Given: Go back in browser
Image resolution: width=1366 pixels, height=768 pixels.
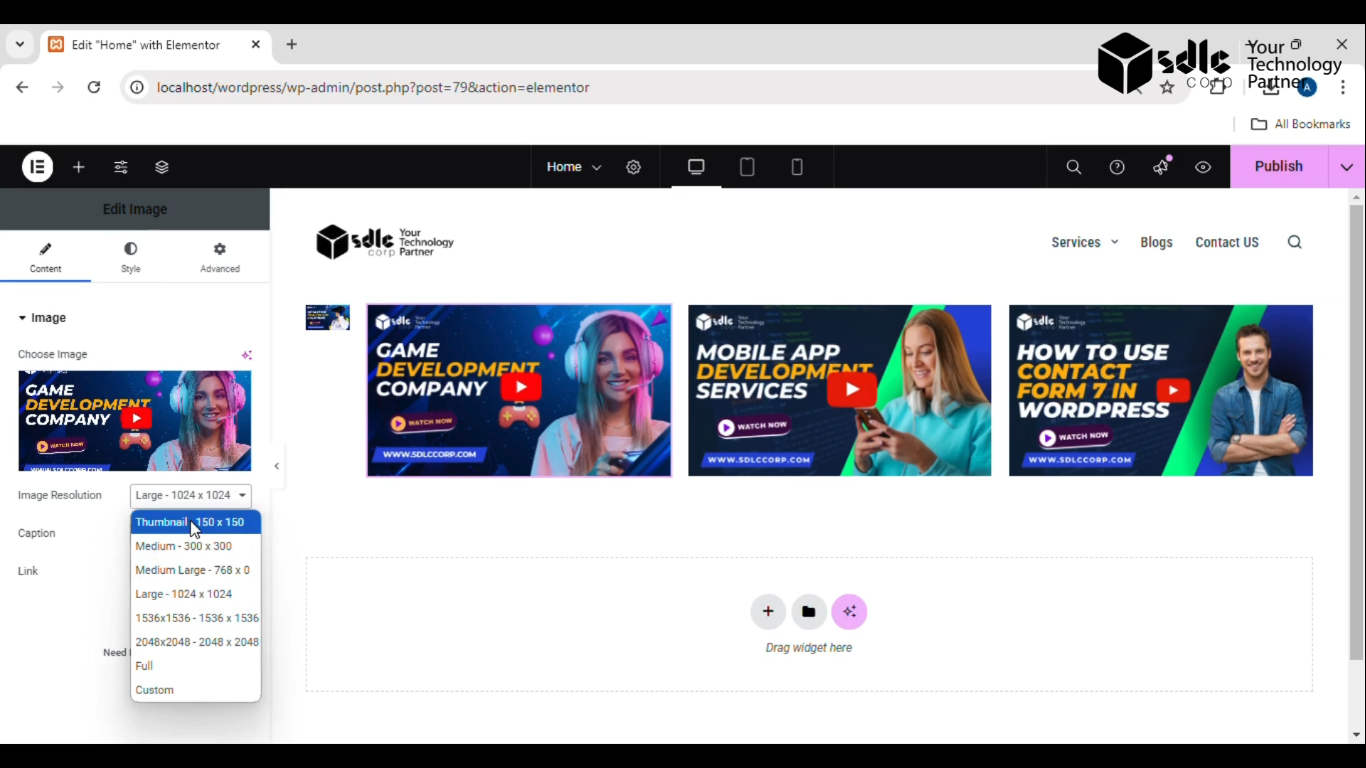Looking at the screenshot, I should tap(22, 87).
